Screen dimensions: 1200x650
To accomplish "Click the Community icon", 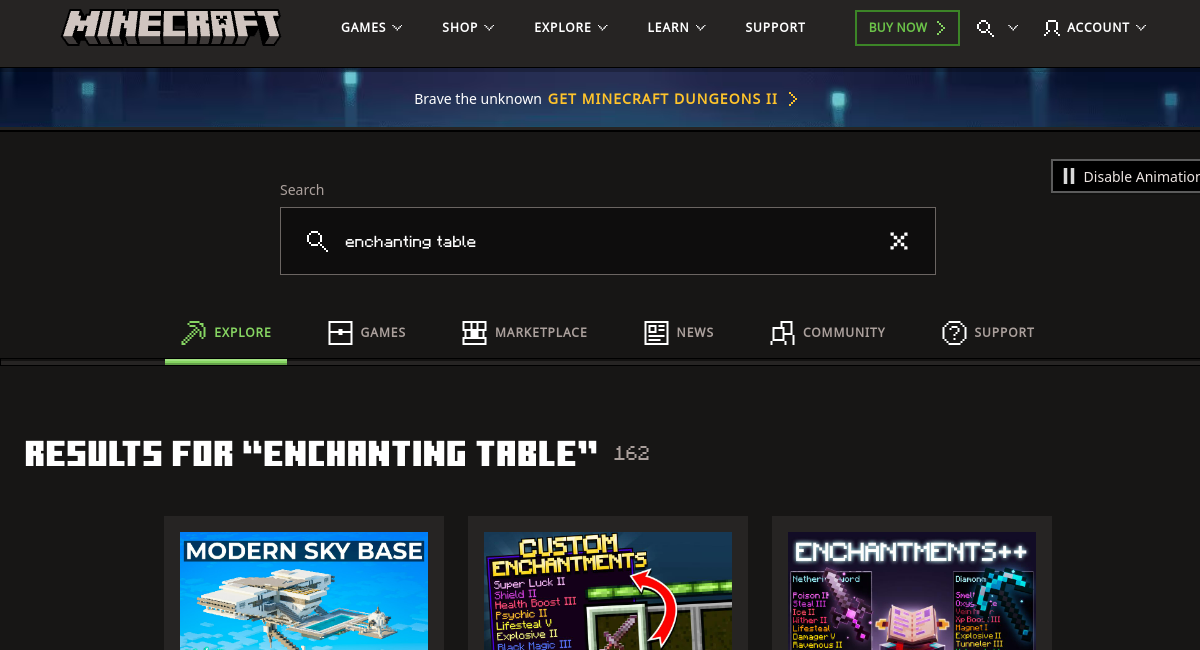I will 782,333.
